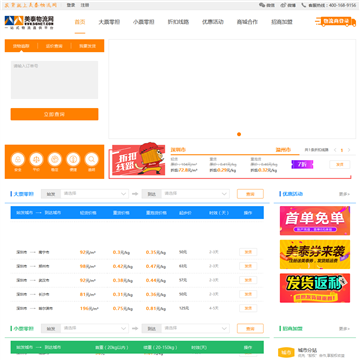Click the balance-scale circular icon

pos(36,159)
